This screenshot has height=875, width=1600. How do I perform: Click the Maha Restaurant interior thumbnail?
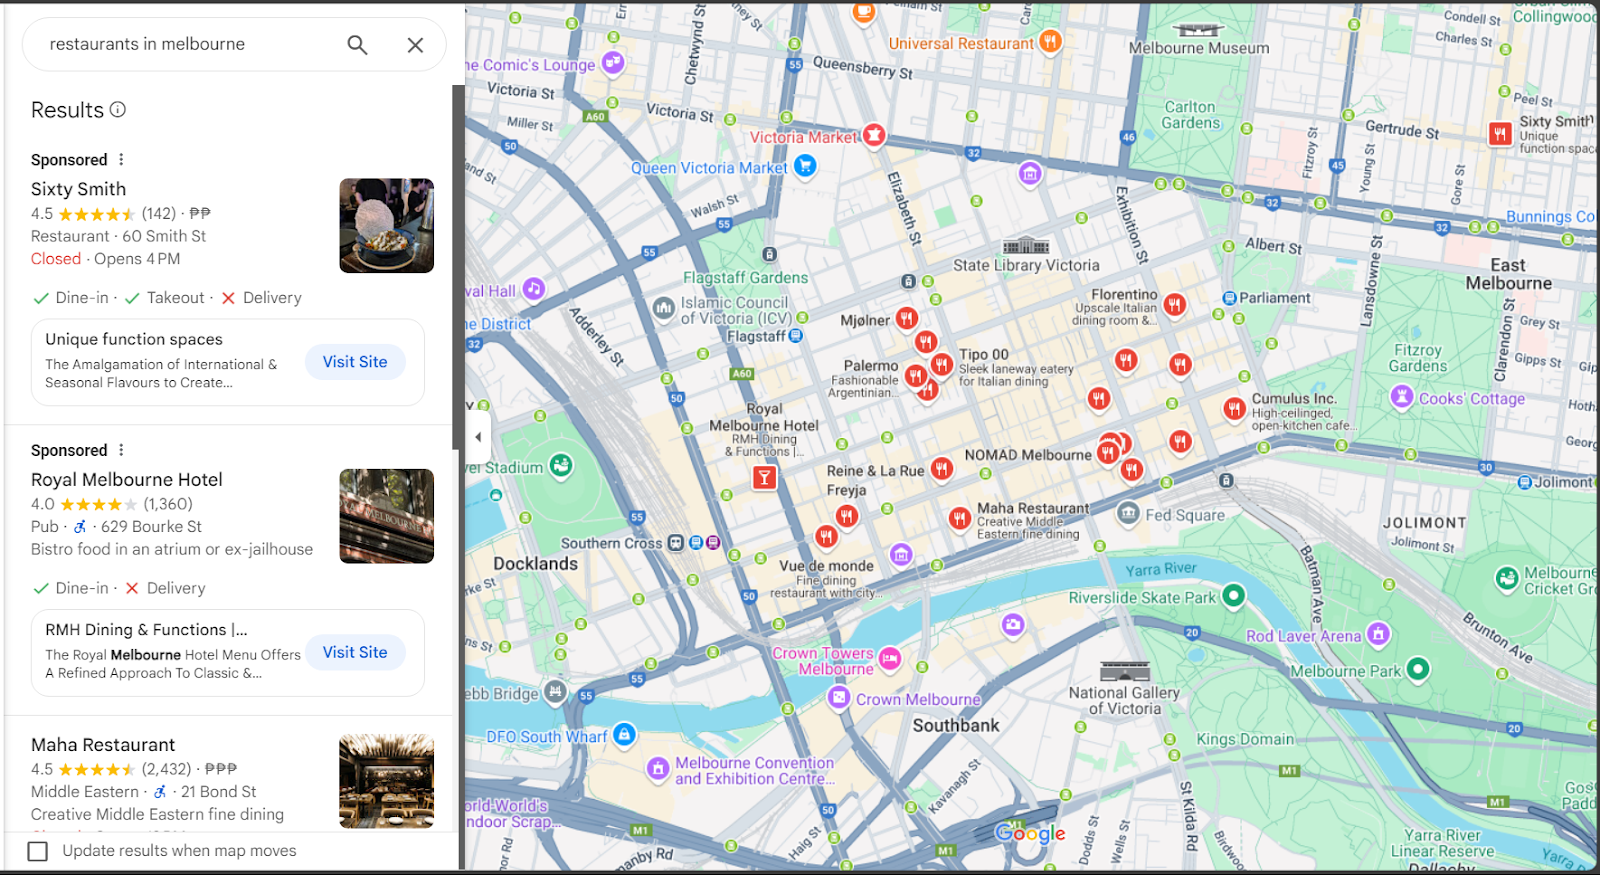(386, 781)
